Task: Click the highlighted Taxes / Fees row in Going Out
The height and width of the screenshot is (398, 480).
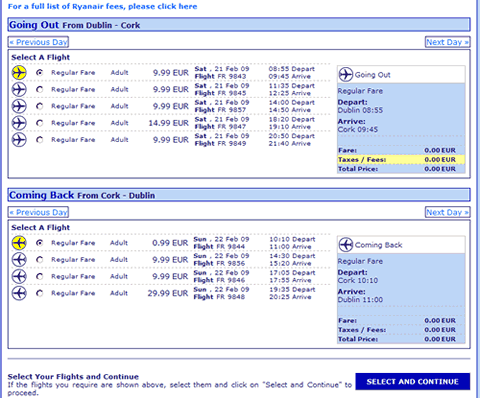Action: [x=401, y=160]
